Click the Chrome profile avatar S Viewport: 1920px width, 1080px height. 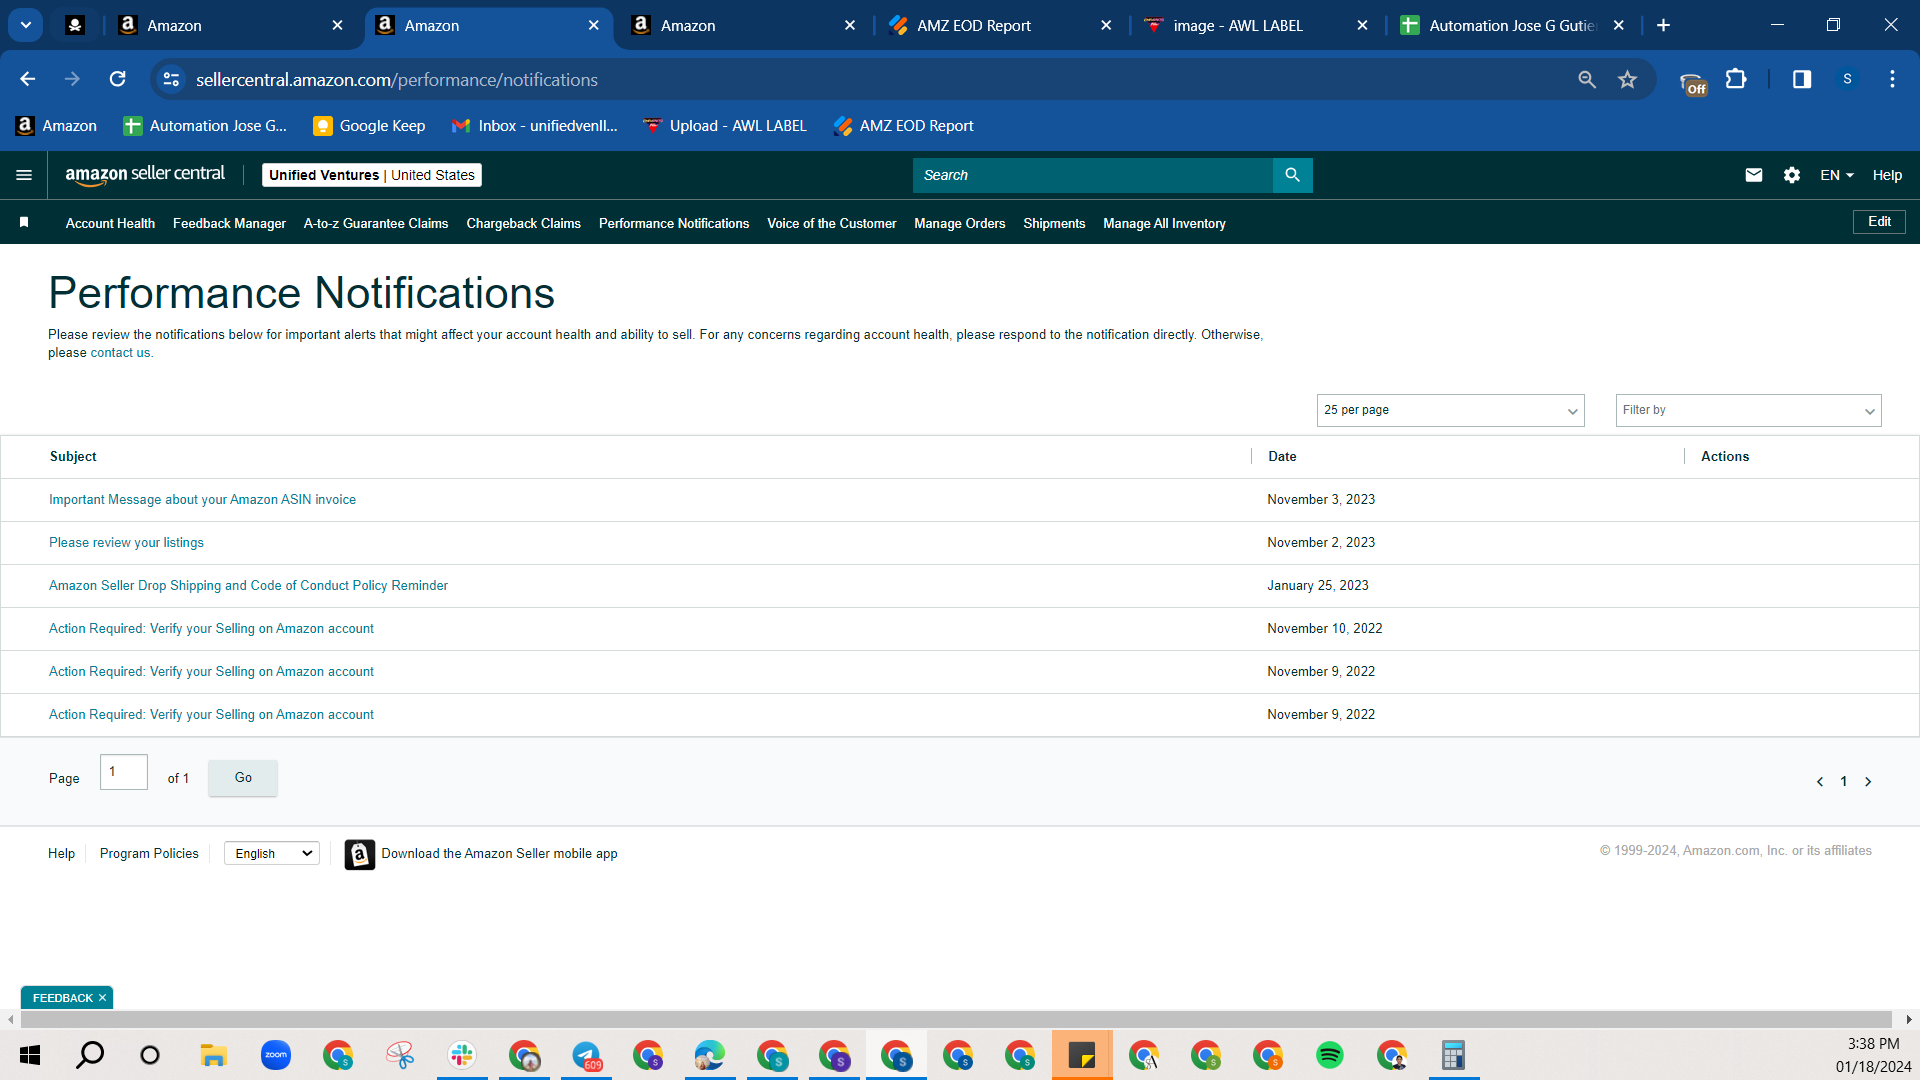tap(1847, 79)
